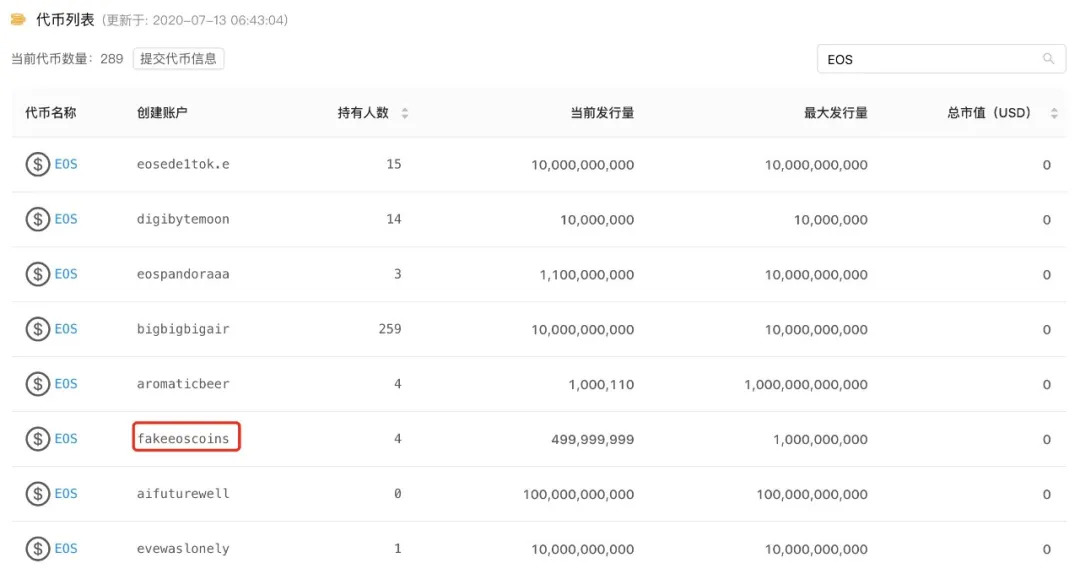Sort by 总市值 (USD) column arrows
This screenshot has height=574, width=1080.
click(x=1054, y=113)
